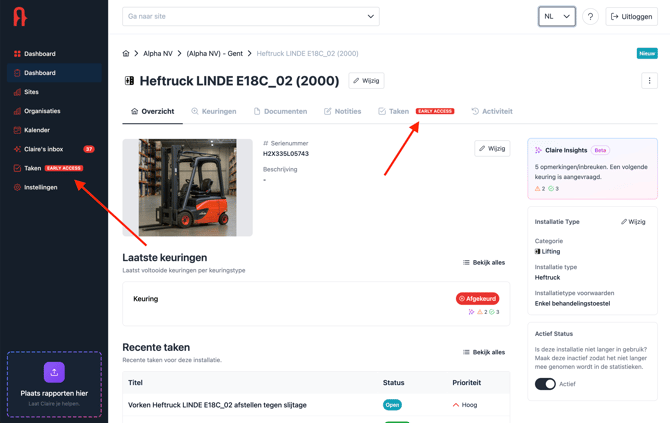Click the 37 inbox badge
The image size is (670, 423).
point(89,149)
